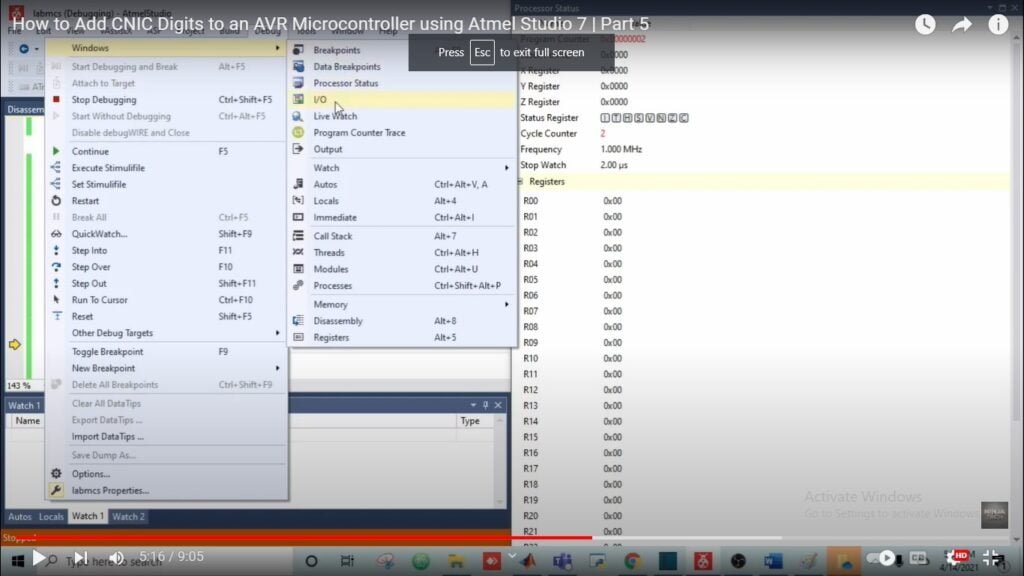This screenshot has width=1024, height=576.
Task: Click the Modules icon in the submenu
Action: coord(298,268)
